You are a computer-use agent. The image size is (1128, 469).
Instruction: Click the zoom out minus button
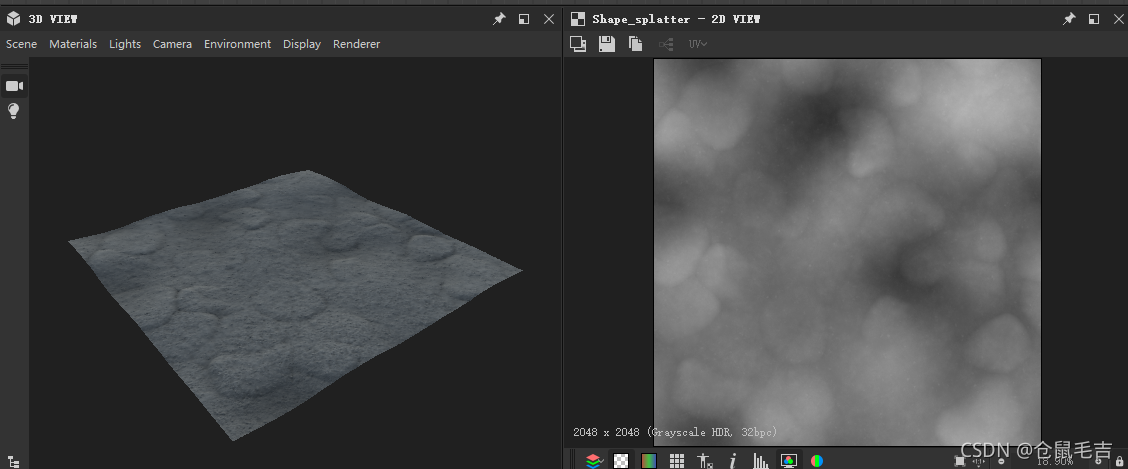click(x=1001, y=461)
